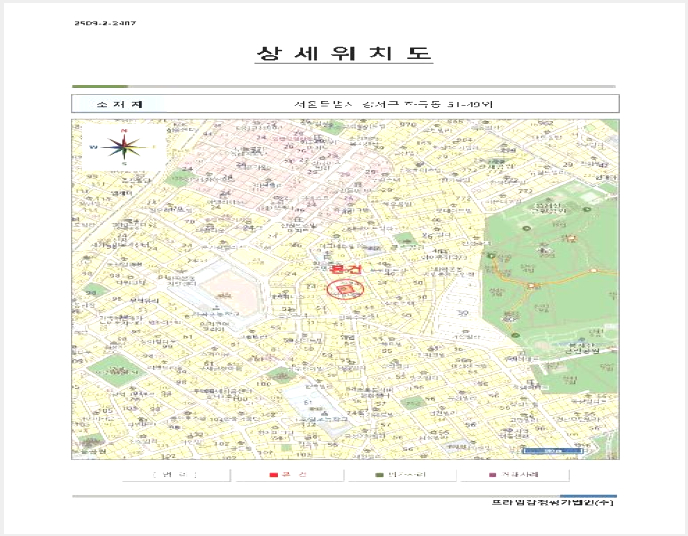
Task: Click the compass rose on the map
Action: [124, 147]
